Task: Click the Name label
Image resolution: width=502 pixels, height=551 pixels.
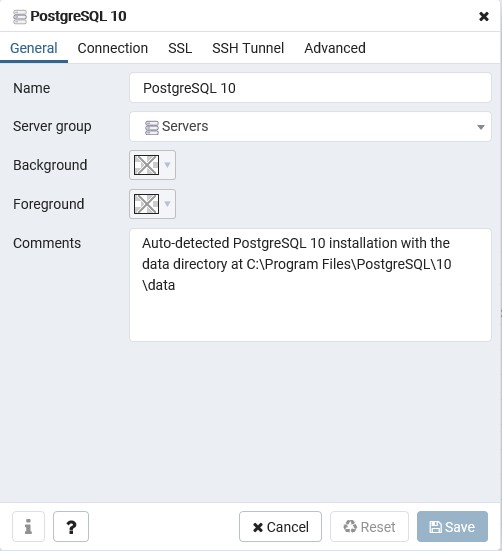Action: 32,88
